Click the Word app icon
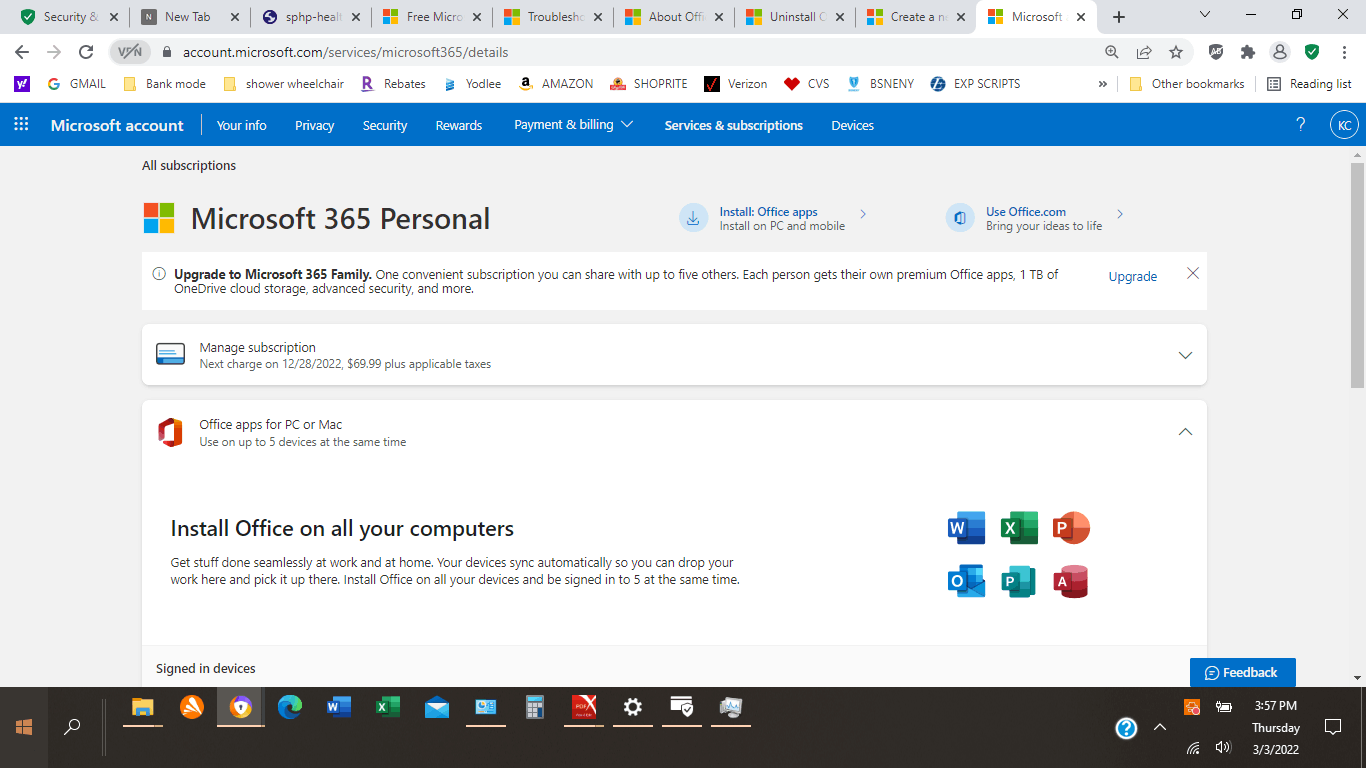 pyautogui.click(x=966, y=528)
